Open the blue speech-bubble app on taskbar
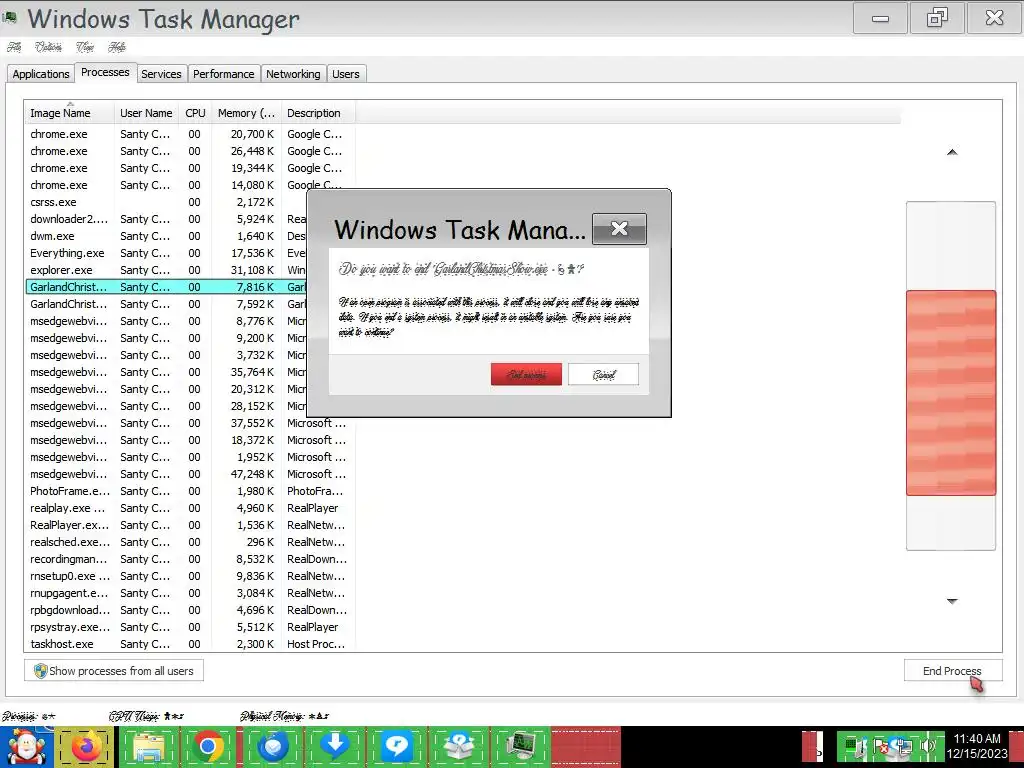Image resolution: width=1024 pixels, height=768 pixels. click(x=396, y=747)
